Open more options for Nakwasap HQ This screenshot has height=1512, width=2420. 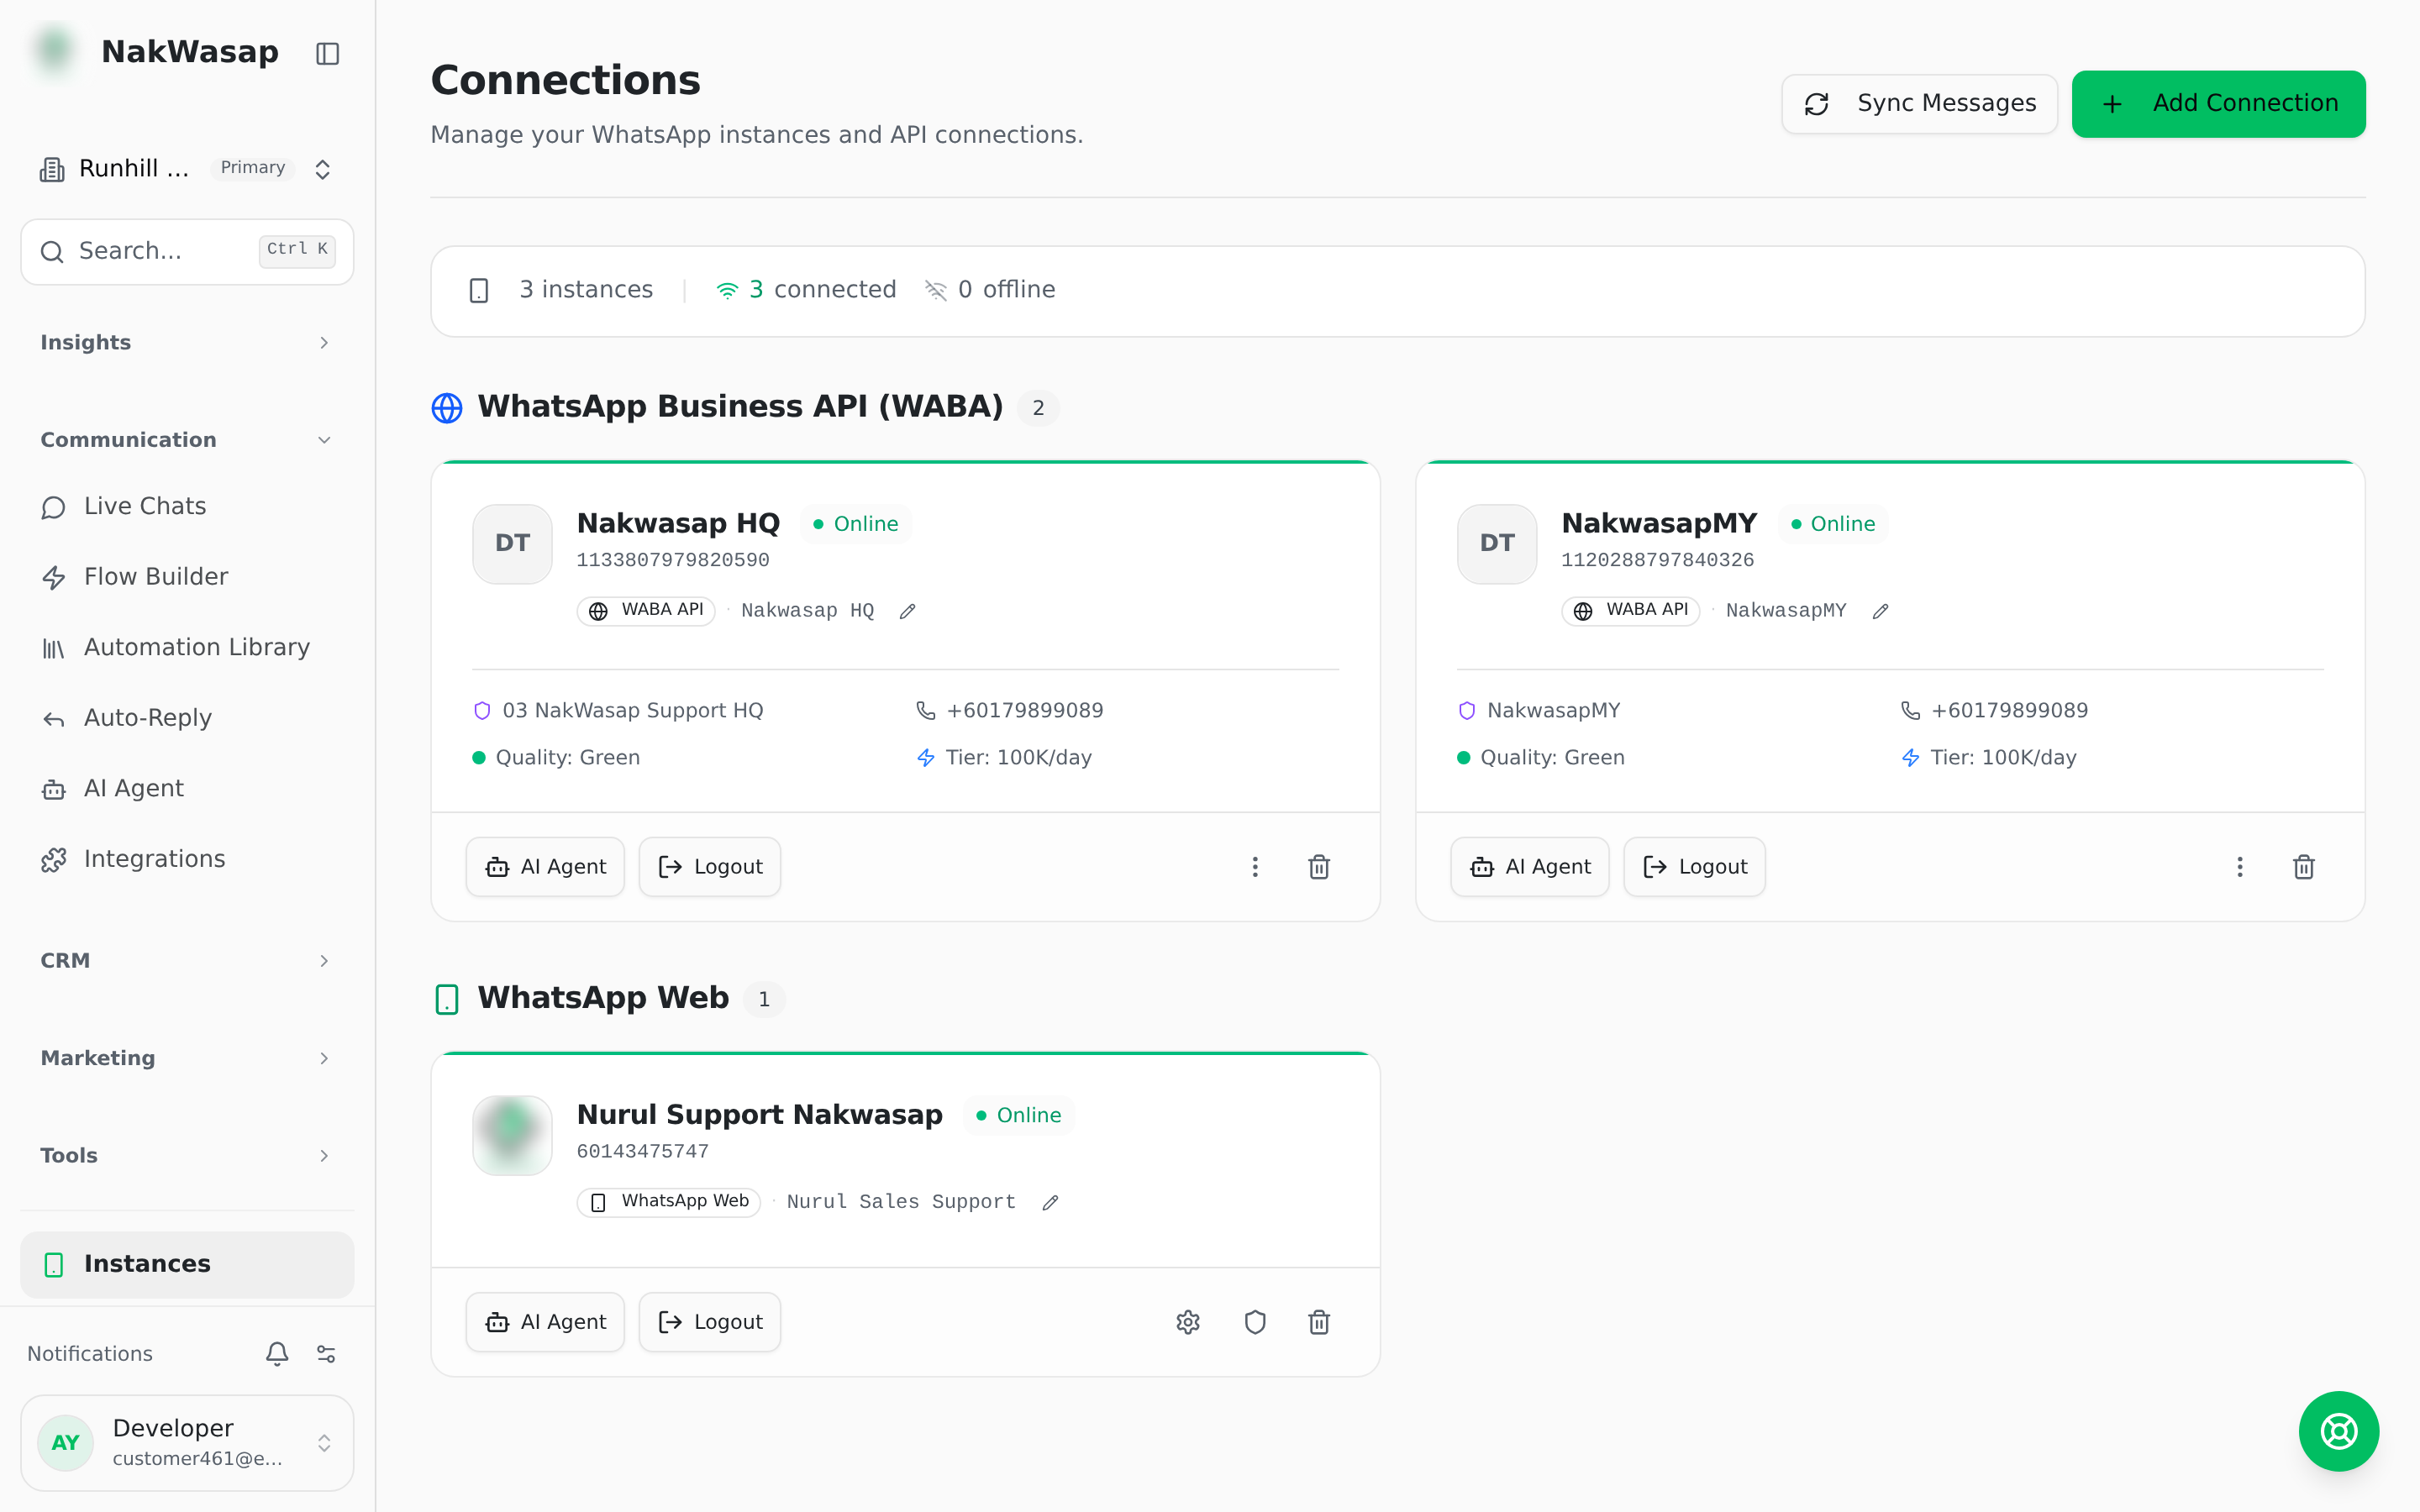tap(1255, 867)
